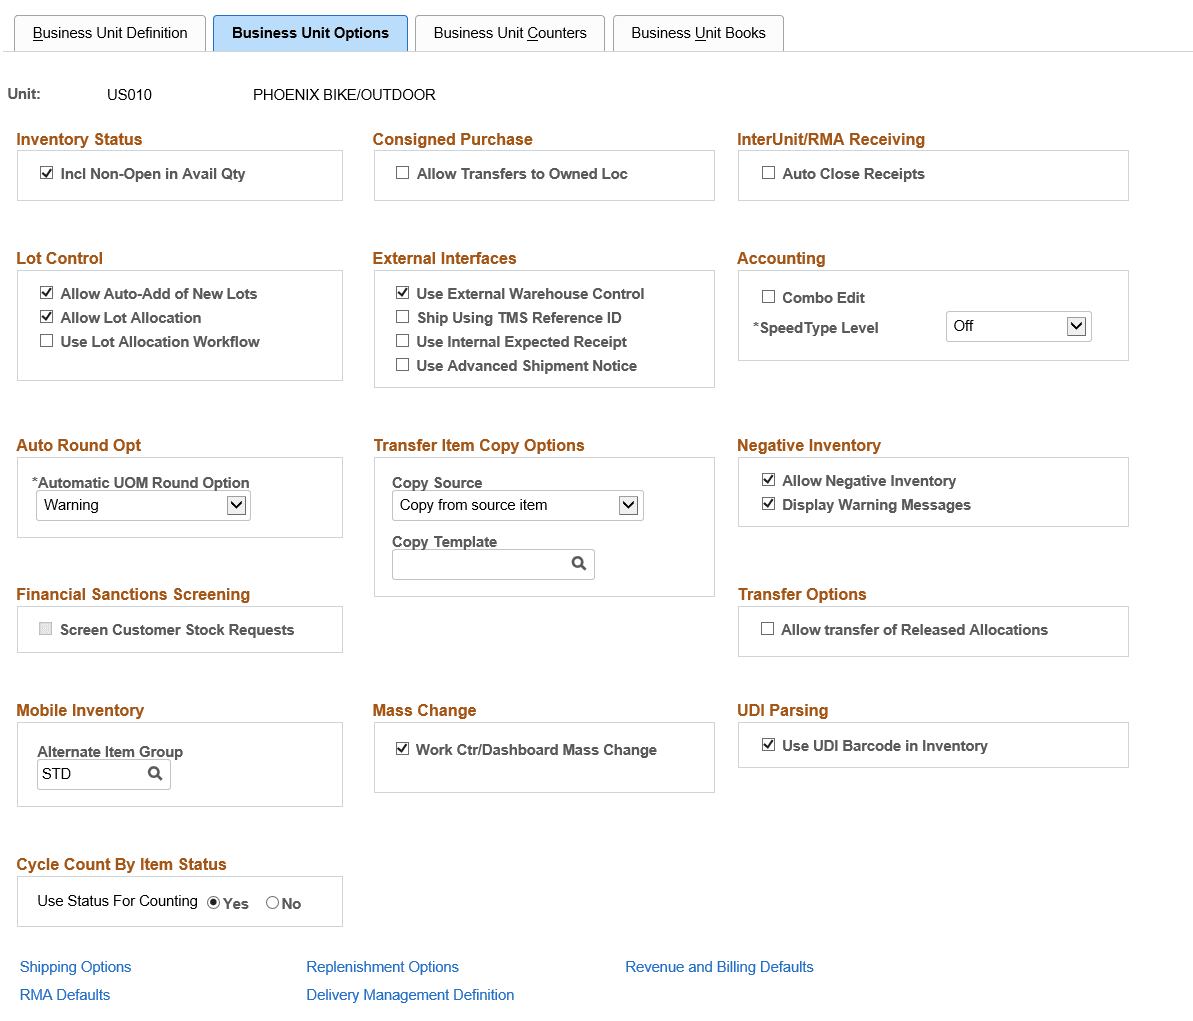
Task: Enable Auto Close Receipts
Action: pyautogui.click(x=768, y=172)
